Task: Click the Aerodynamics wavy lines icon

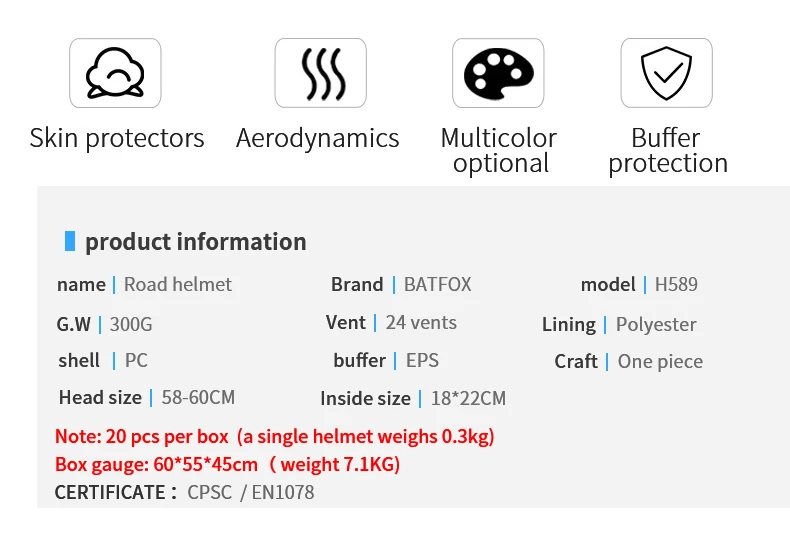Action: pyautogui.click(x=320, y=73)
